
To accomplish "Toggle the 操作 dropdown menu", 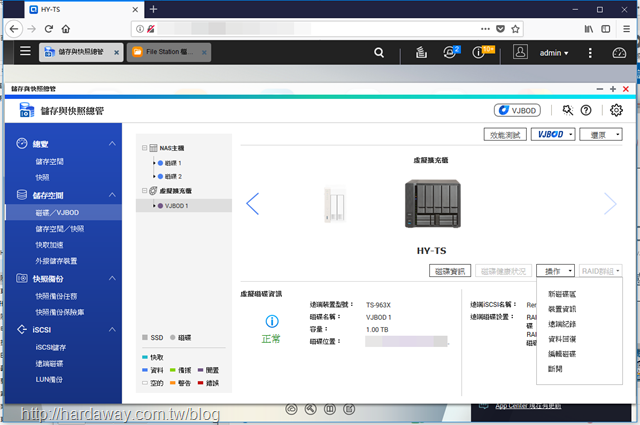I will click(x=556, y=271).
